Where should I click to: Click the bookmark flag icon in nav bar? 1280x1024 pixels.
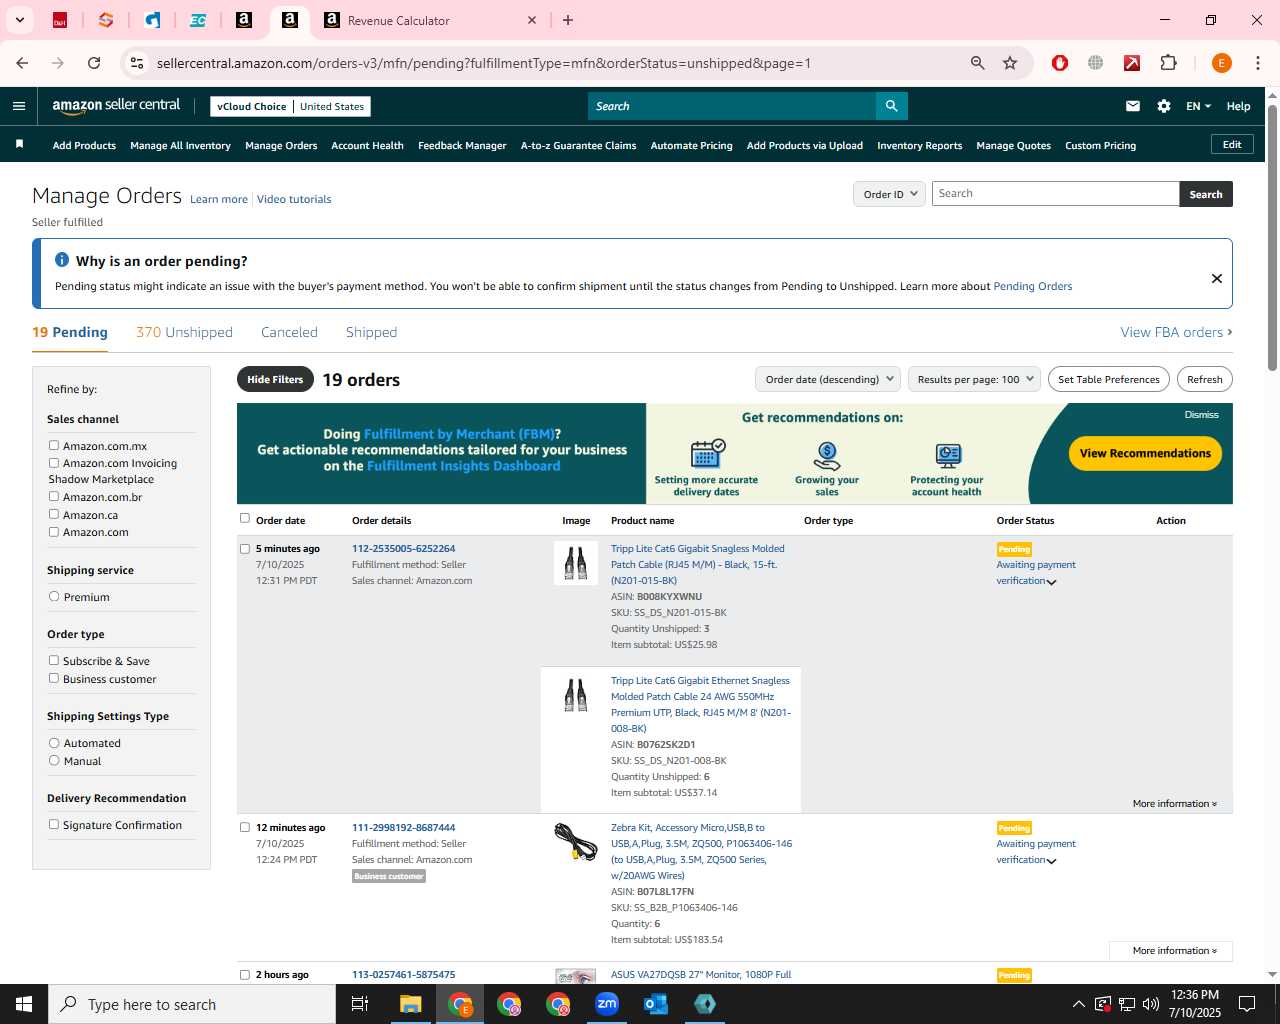[x=19, y=145]
